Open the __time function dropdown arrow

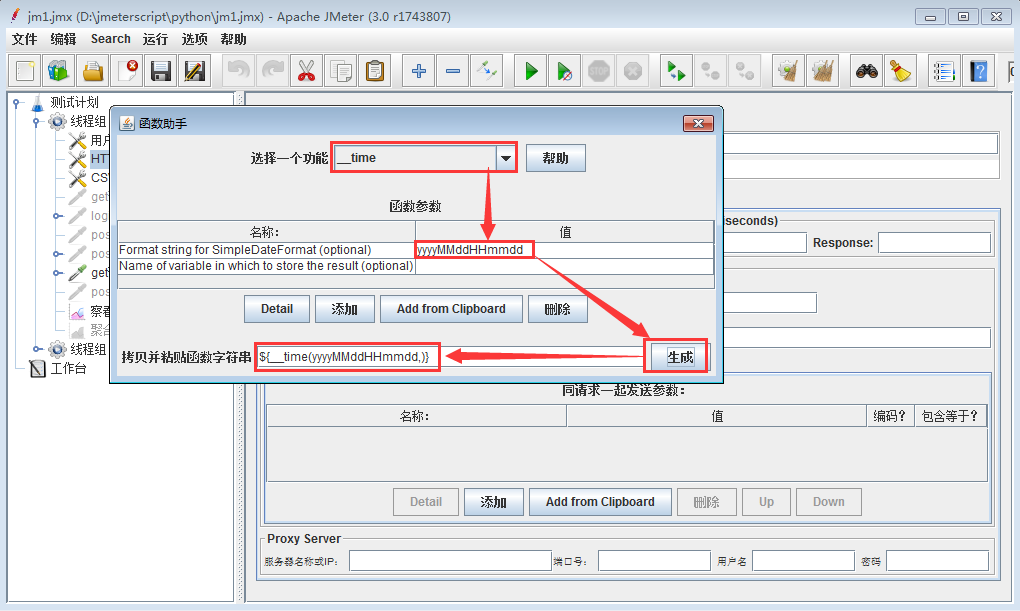[505, 158]
